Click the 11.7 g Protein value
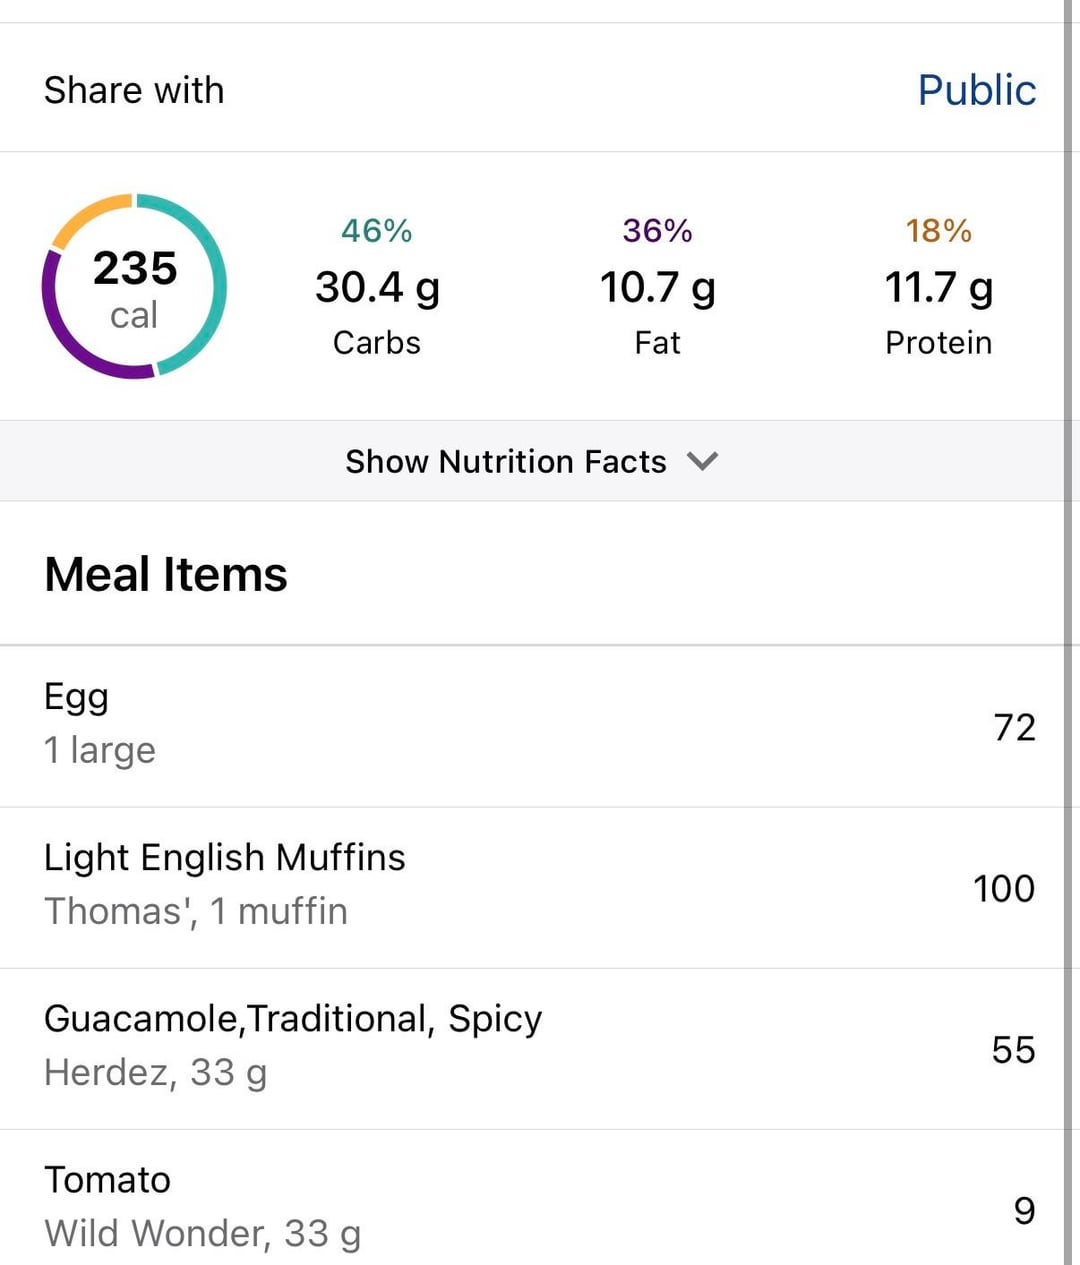Image resolution: width=1080 pixels, height=1265 pixels. [938, 288]
